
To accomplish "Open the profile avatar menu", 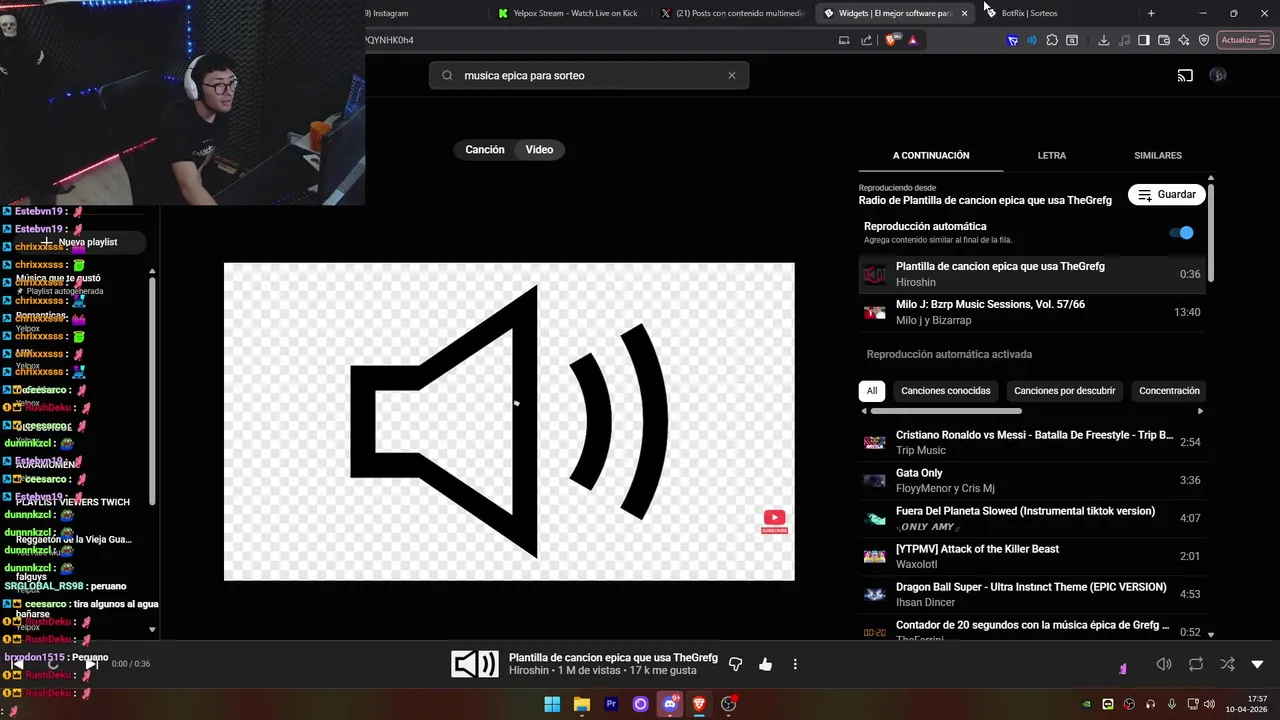I will 1217,75.
